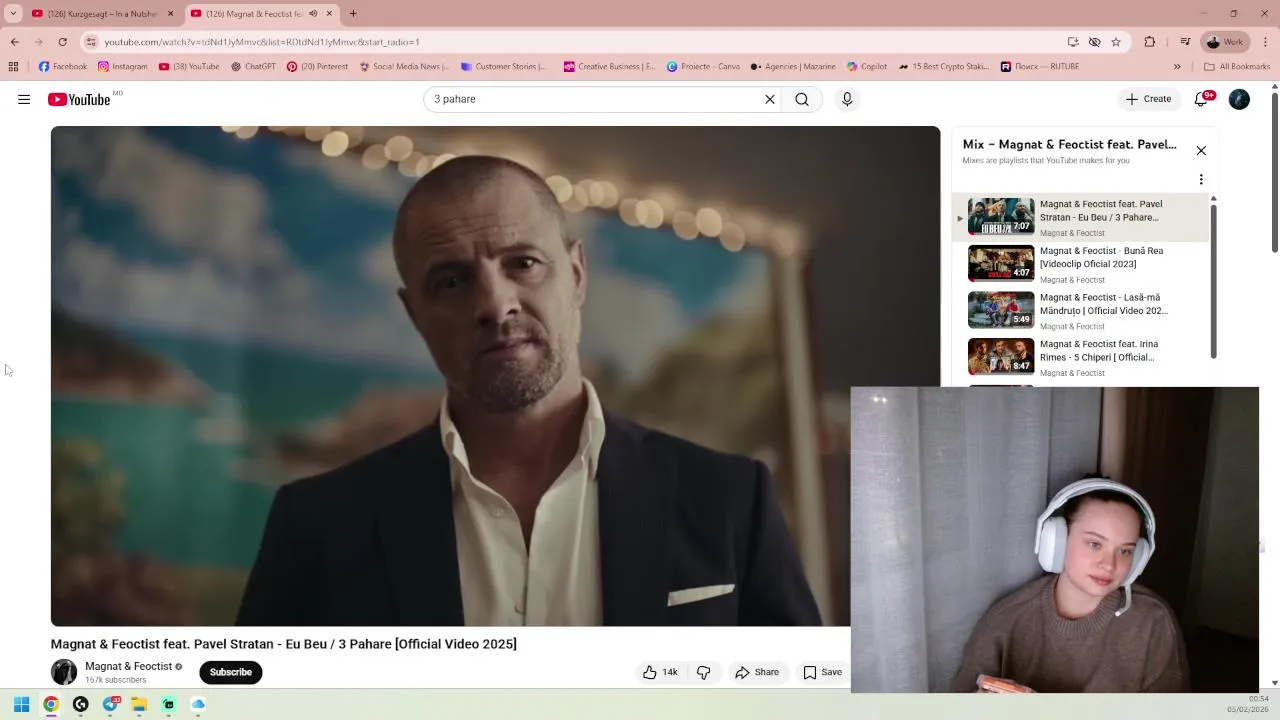The width and height of the screenshot is (1280, 720).
Task: Open a new browser tab
Action: pyautogui.click(x=353, y=14)
